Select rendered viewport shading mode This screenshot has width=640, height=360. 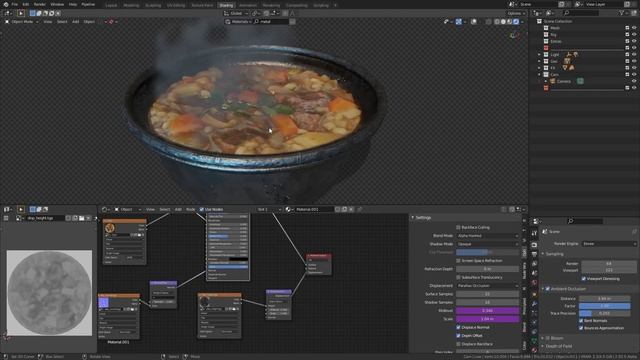click(x=516, y=22)
